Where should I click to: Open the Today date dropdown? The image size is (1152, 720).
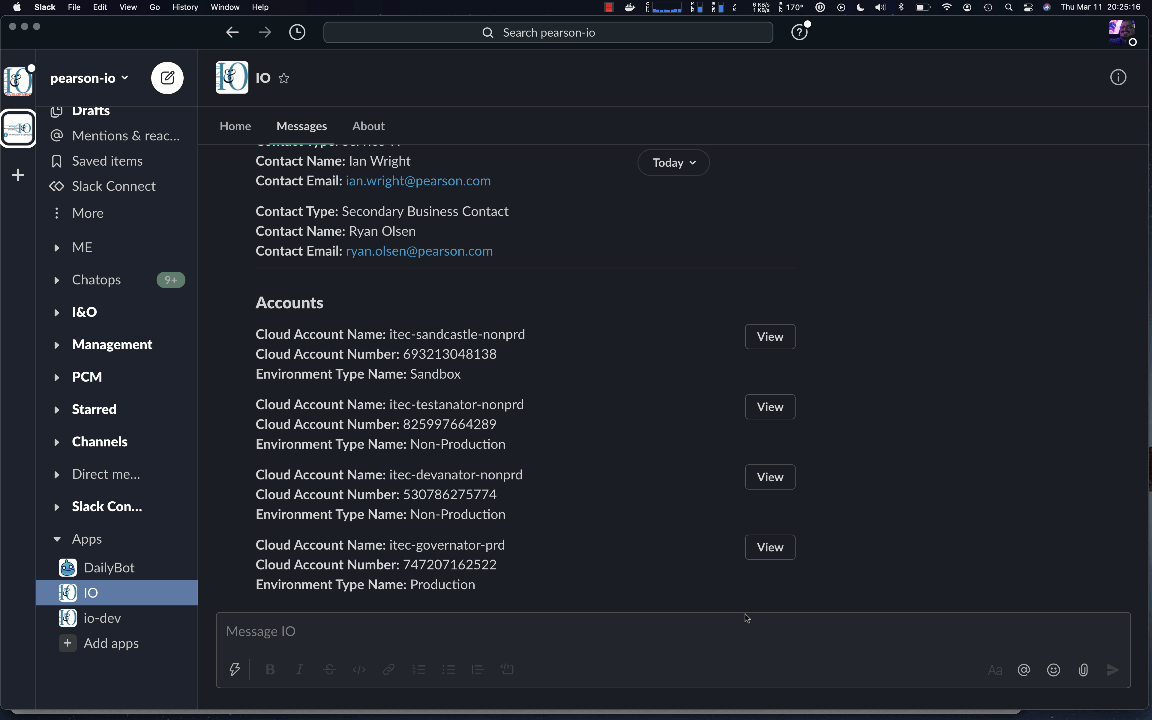click(674, 163)
